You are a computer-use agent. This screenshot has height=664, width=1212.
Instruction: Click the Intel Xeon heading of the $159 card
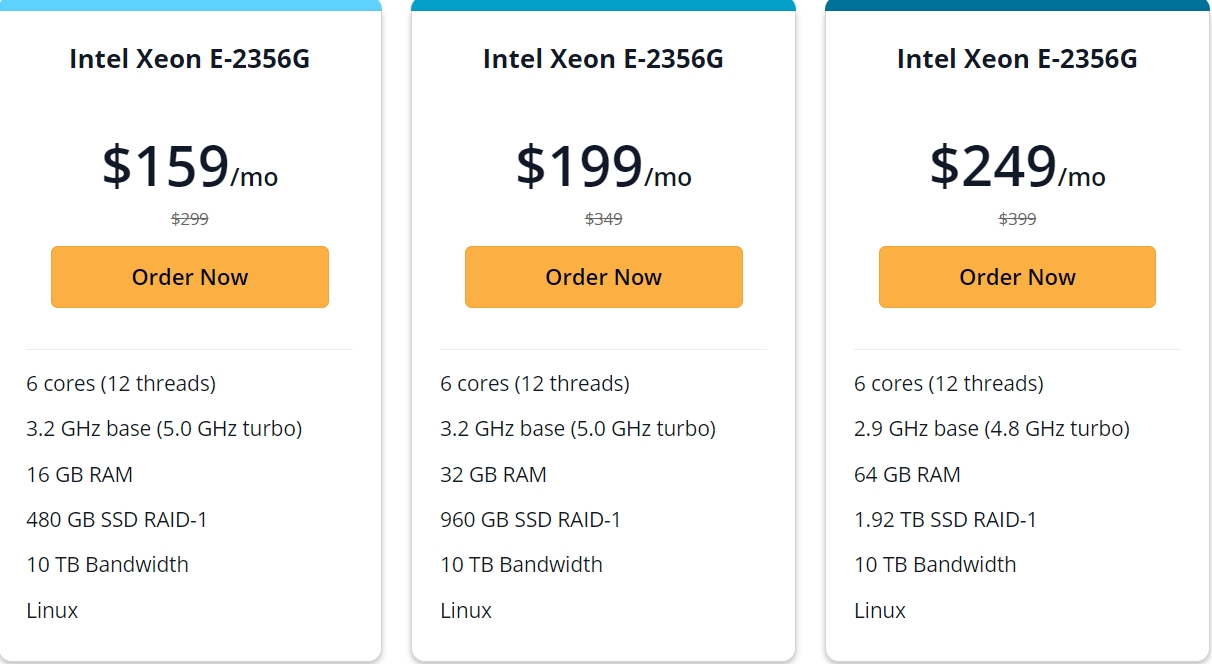pos(190,59)
